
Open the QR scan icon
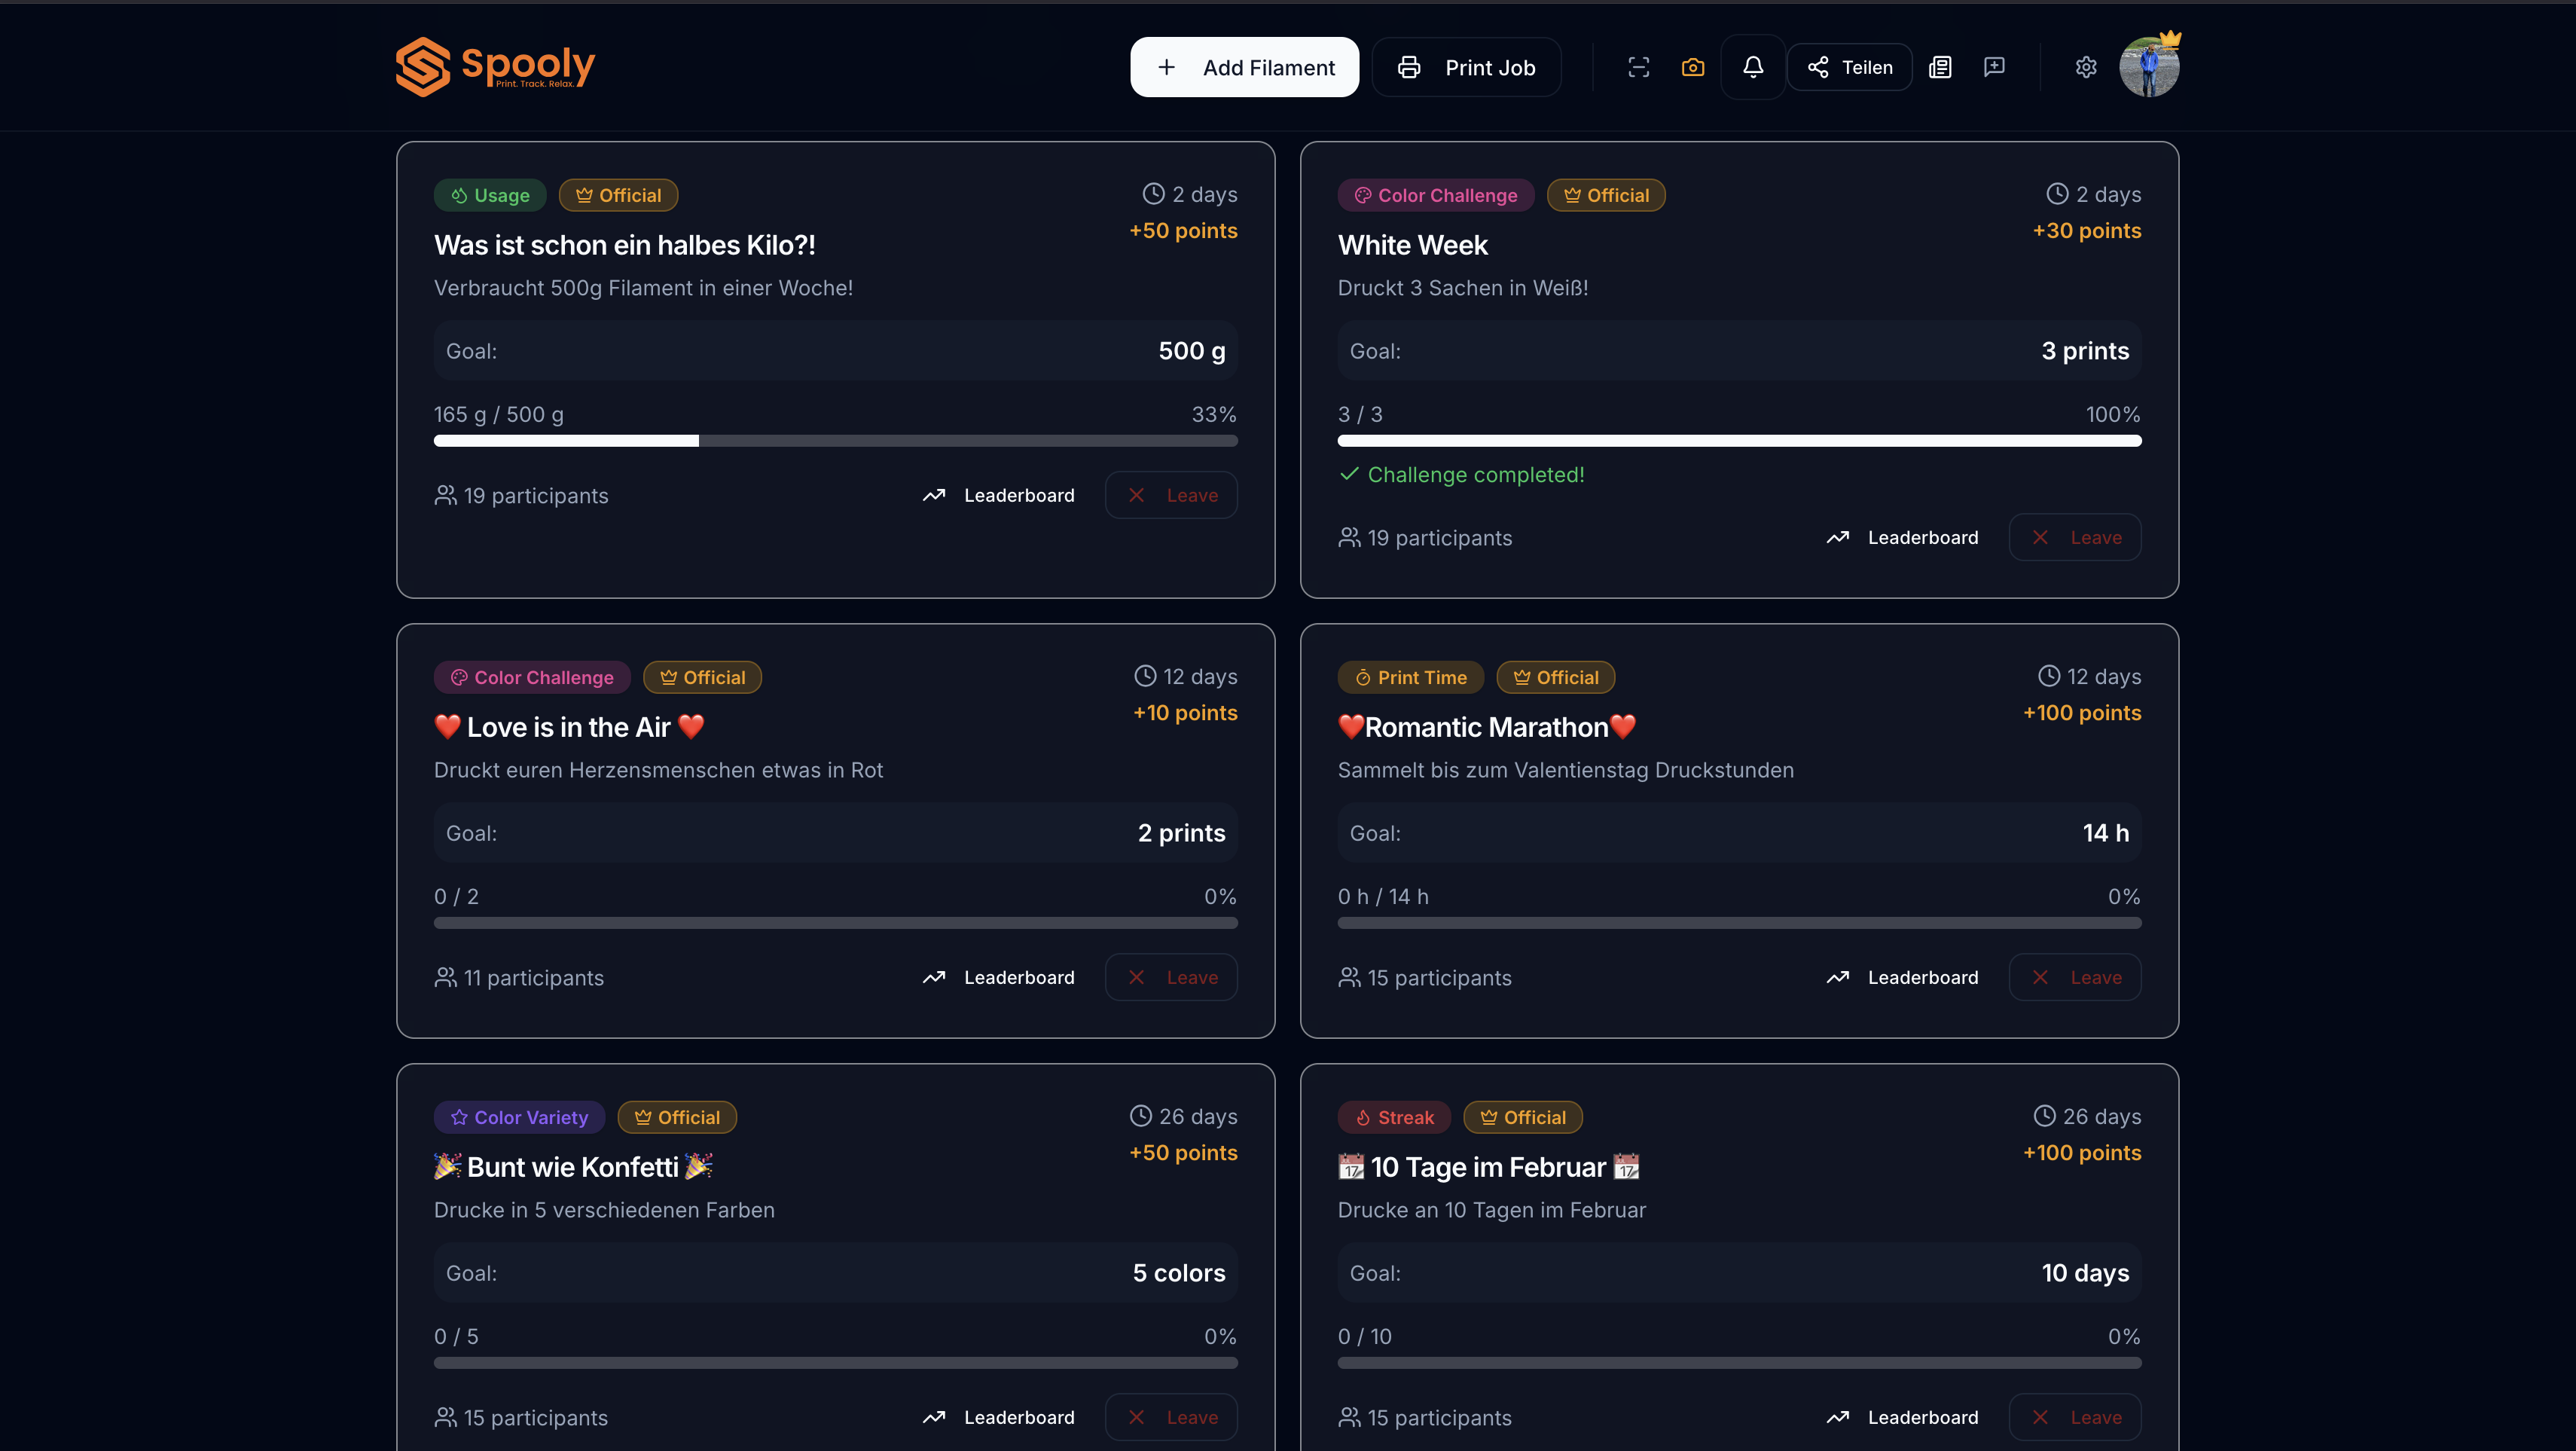1638,67
